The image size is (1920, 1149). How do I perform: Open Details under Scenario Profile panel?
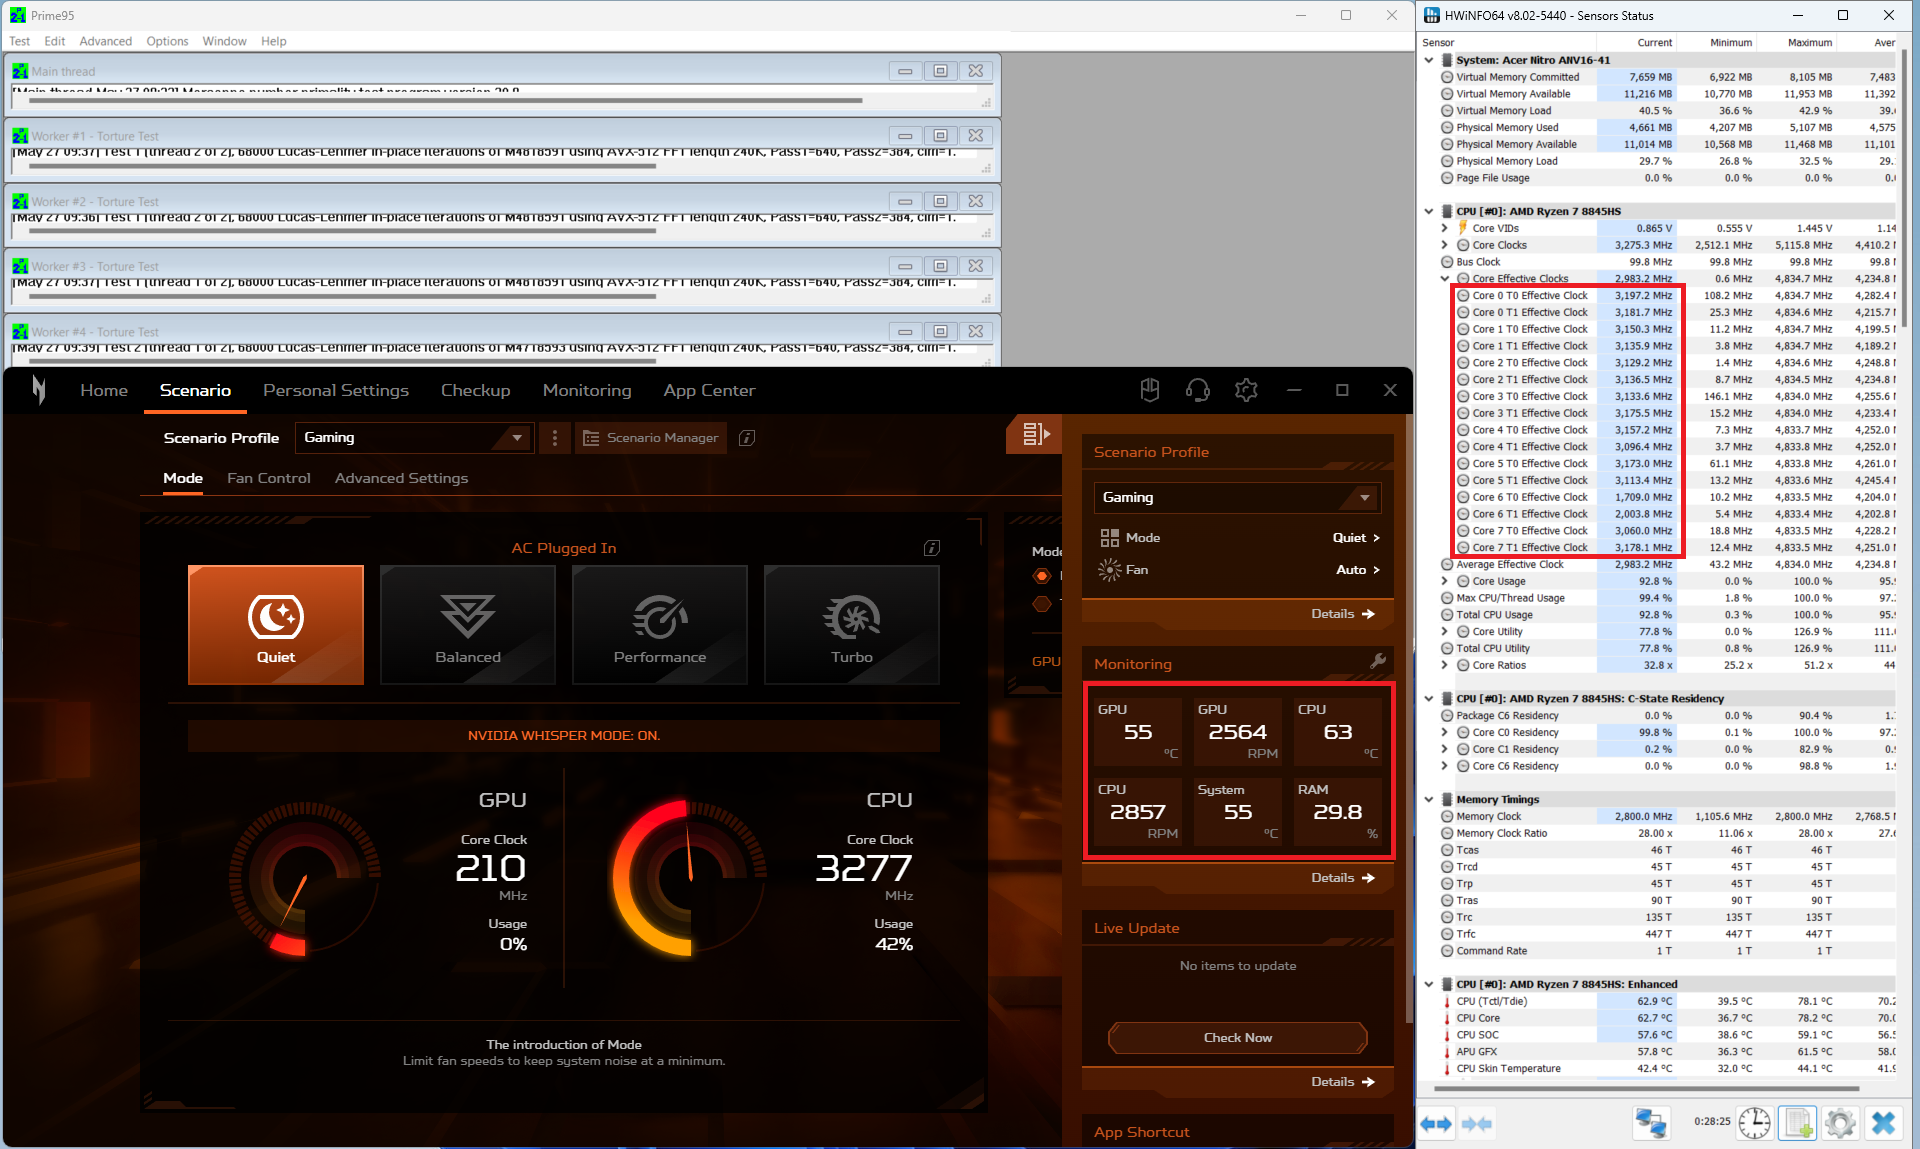tap(1343, 614)
